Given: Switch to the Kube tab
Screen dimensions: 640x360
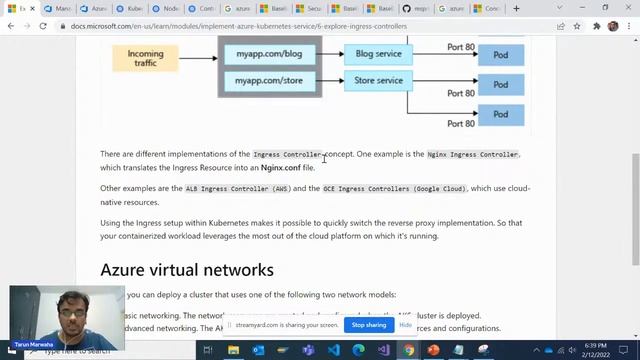Looking at the screenshot, I should 130,9.
